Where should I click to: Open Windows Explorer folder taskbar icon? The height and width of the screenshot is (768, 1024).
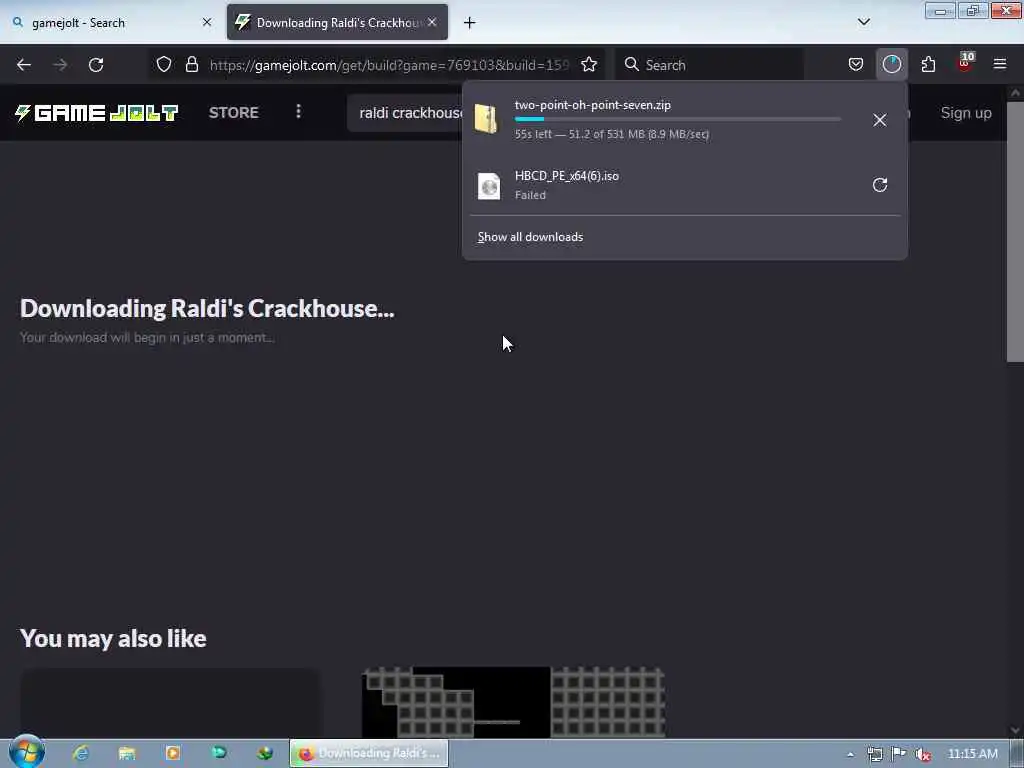coord(127,753)
